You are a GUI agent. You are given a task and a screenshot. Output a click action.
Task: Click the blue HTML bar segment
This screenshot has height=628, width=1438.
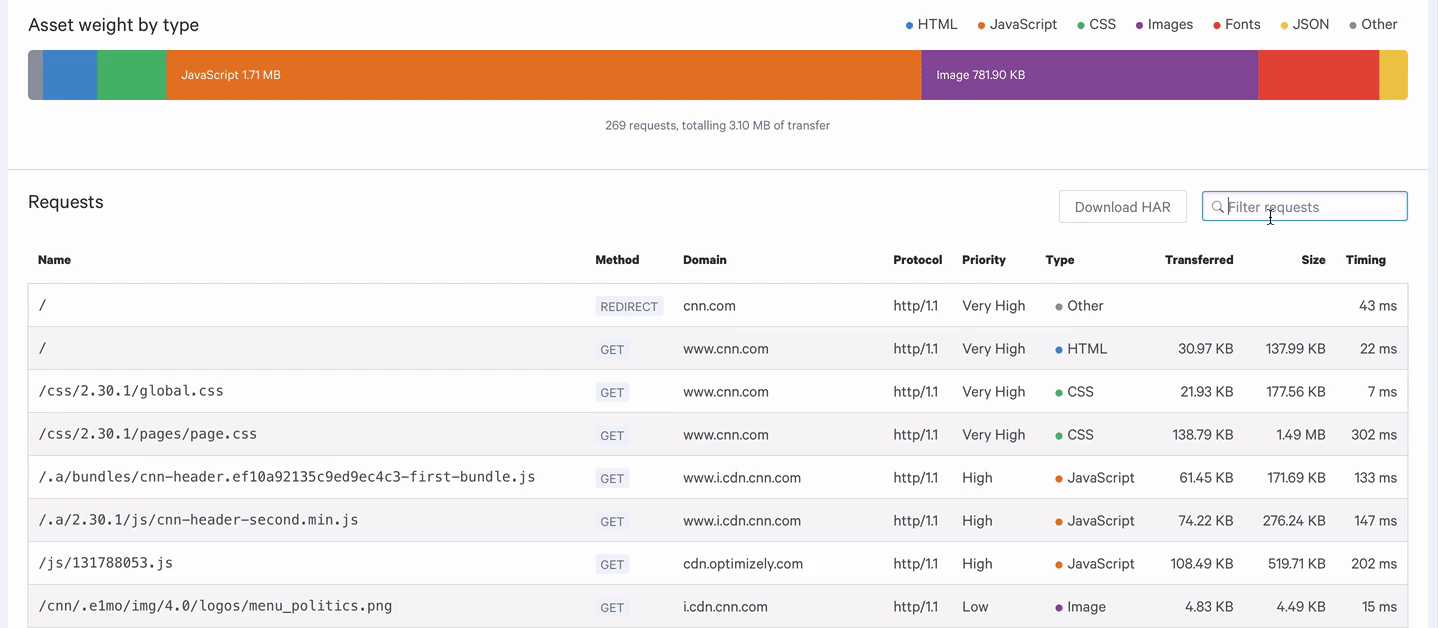click(70, 75)
